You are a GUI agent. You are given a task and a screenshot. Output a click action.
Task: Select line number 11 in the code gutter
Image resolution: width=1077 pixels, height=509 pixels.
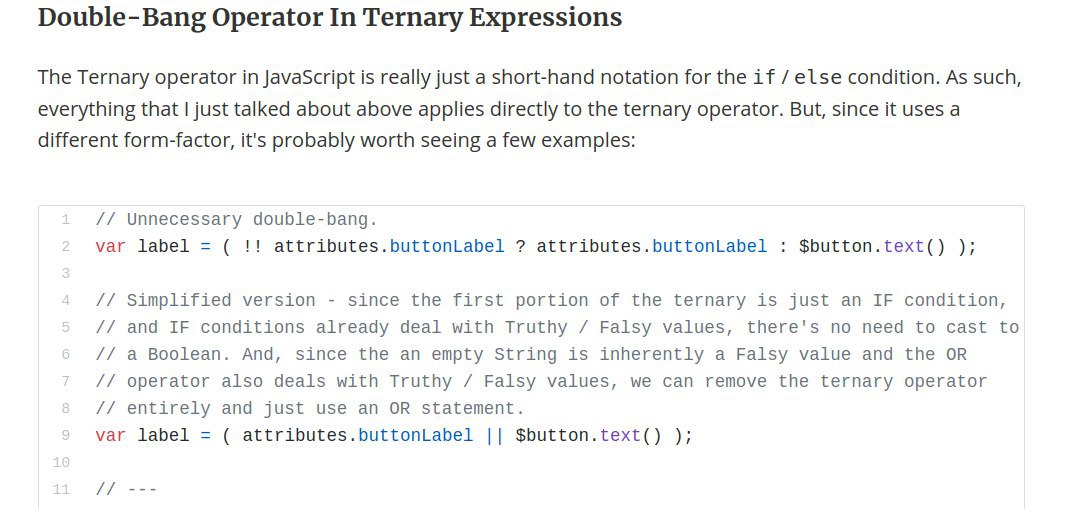tap(63, 489)
